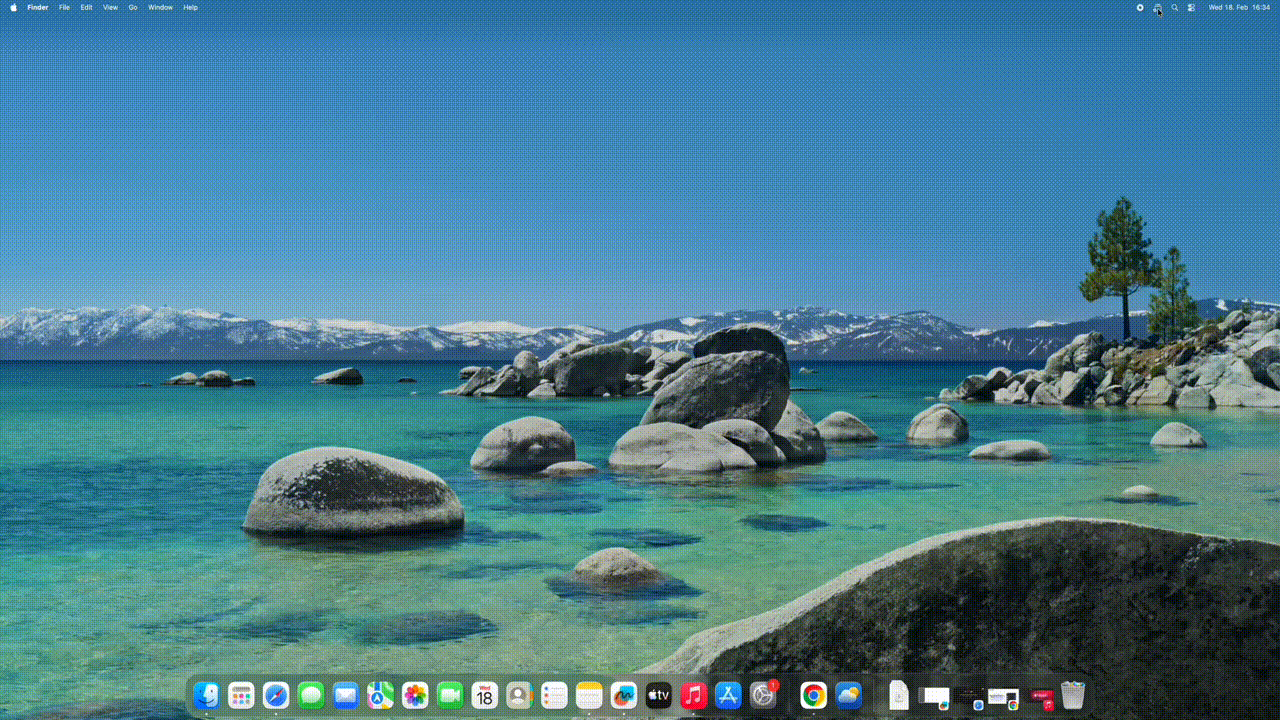1280x720 pixels.
Task: Open the Calendar showing the 18th
Action: click(x=484, y=695)
